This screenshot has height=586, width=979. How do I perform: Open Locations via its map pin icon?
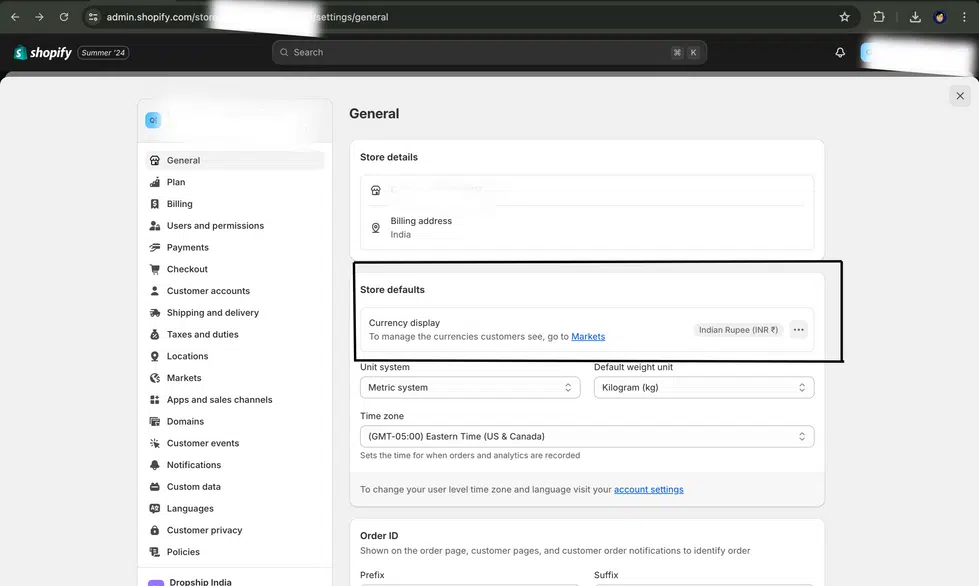coord(155,355)
